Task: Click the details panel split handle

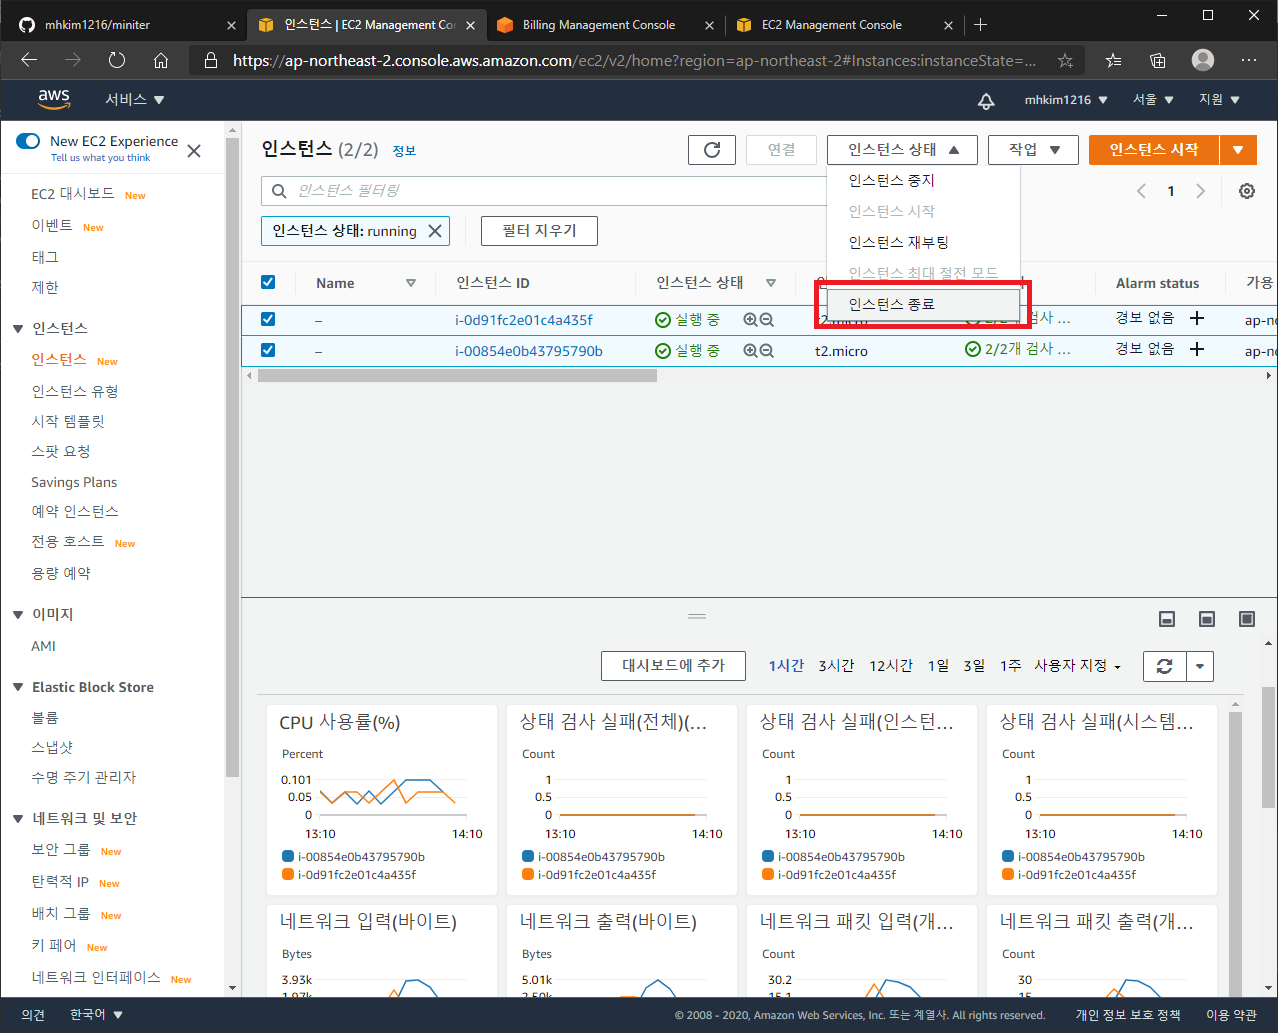Action: coord(697,616)
